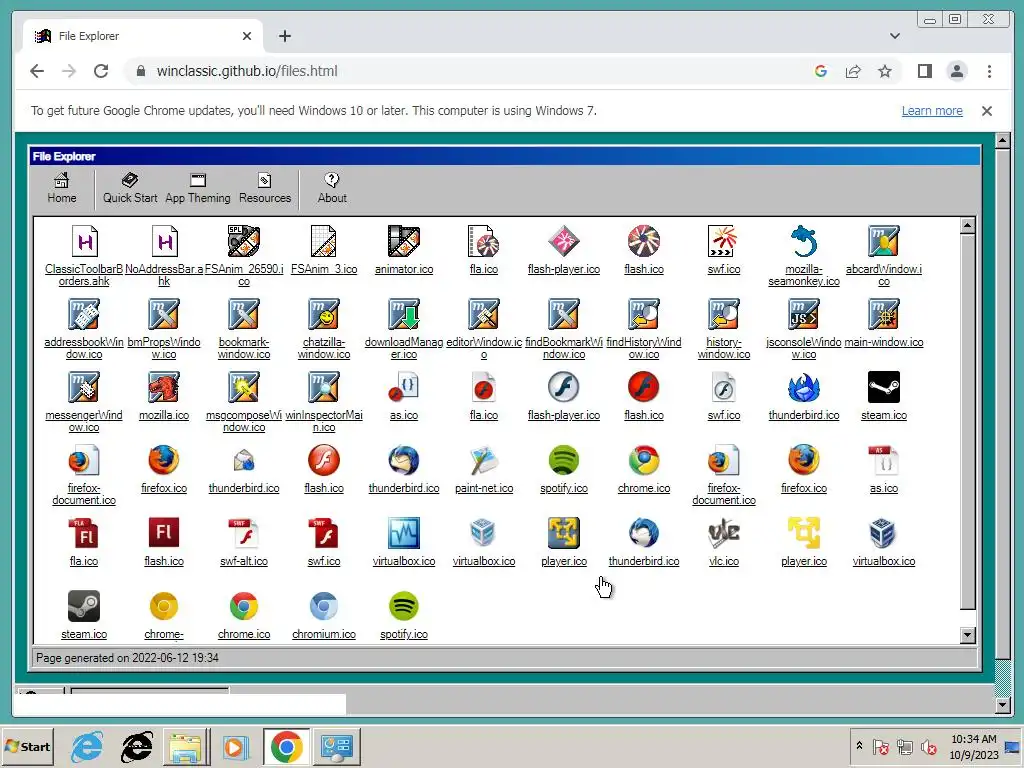
Task: Reload the current page
Action: tap(101, 71)
